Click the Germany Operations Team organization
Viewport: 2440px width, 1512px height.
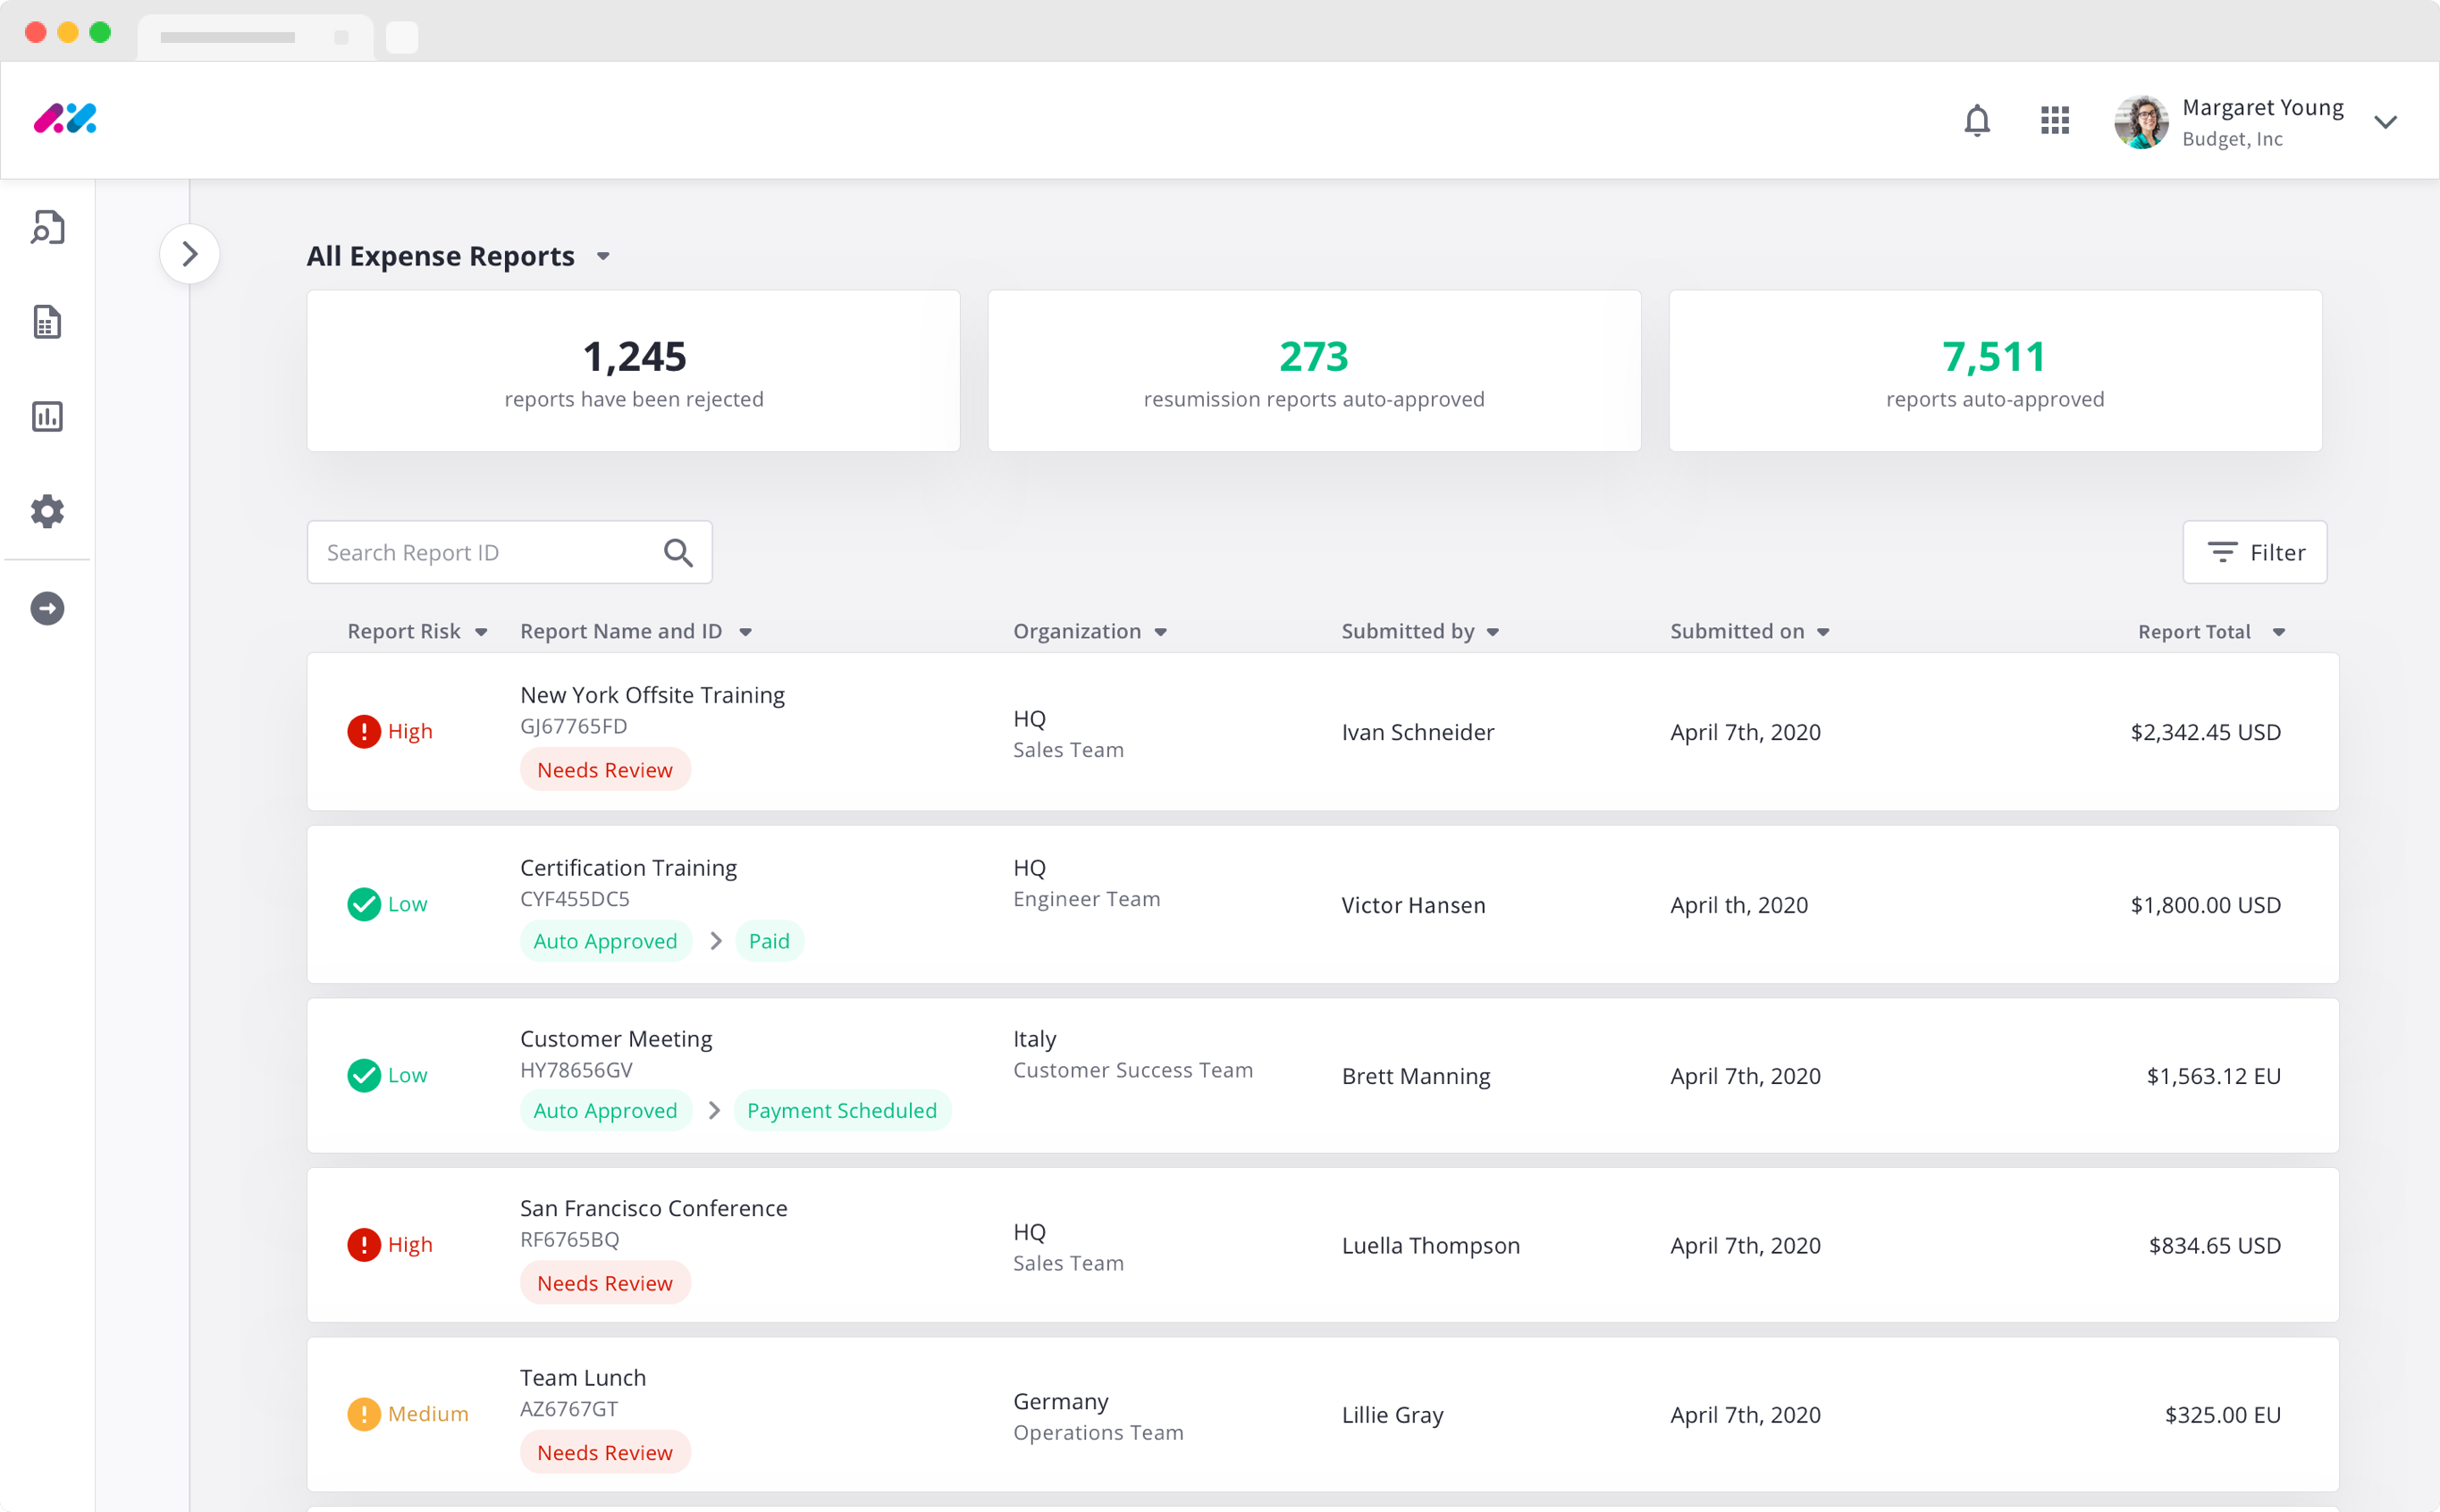1098,1417
